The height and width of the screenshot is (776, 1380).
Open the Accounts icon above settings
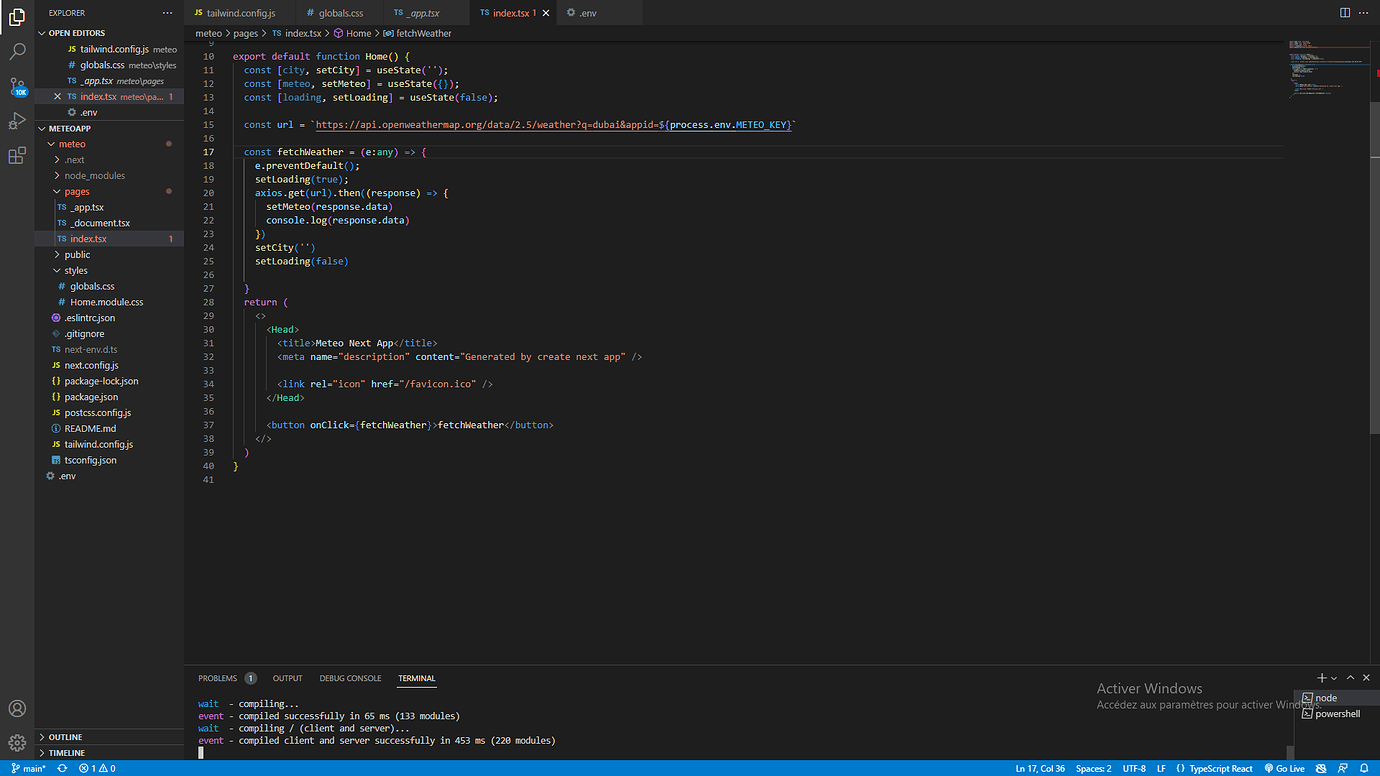coord(18,708)
